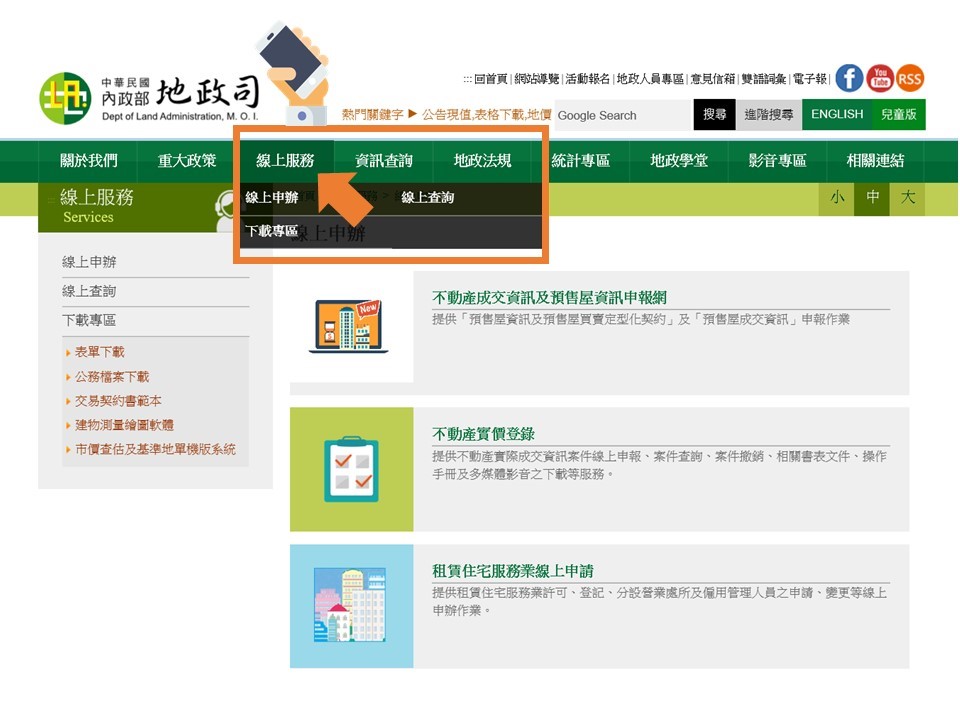Expand 表單下載 in the sidebar
The width and height of the screenshot is (960, 720).
[100, 352]
